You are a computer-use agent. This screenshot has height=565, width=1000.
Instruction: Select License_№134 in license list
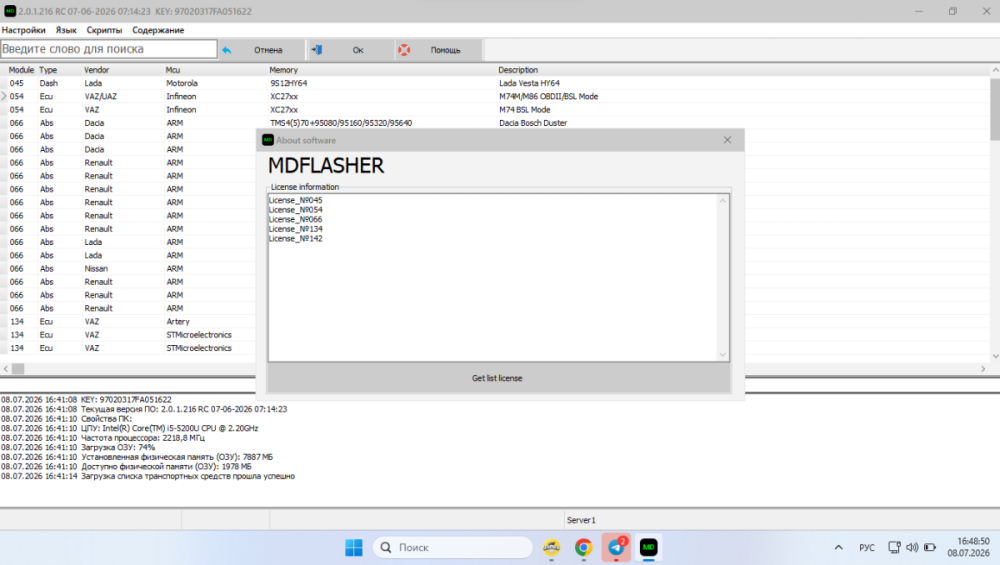click(x=295, y=229)
